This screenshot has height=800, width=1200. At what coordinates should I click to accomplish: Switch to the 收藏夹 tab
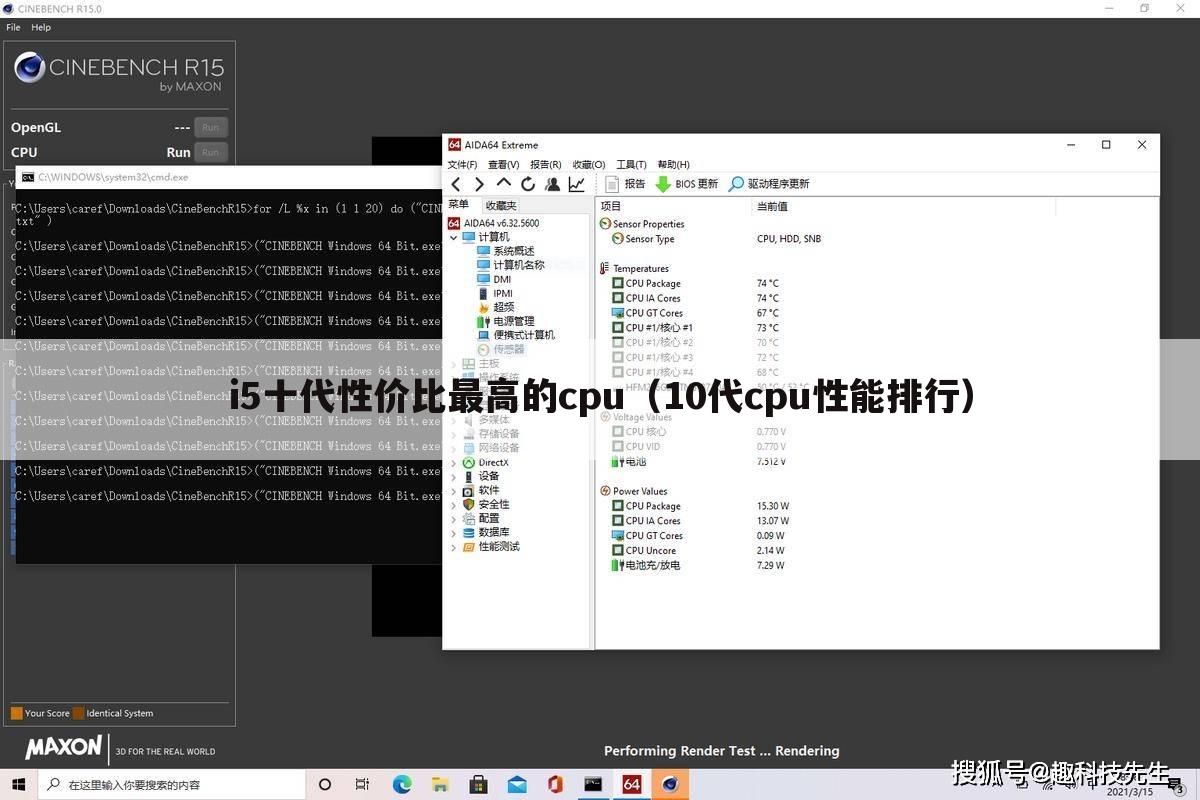click(500, 204)
